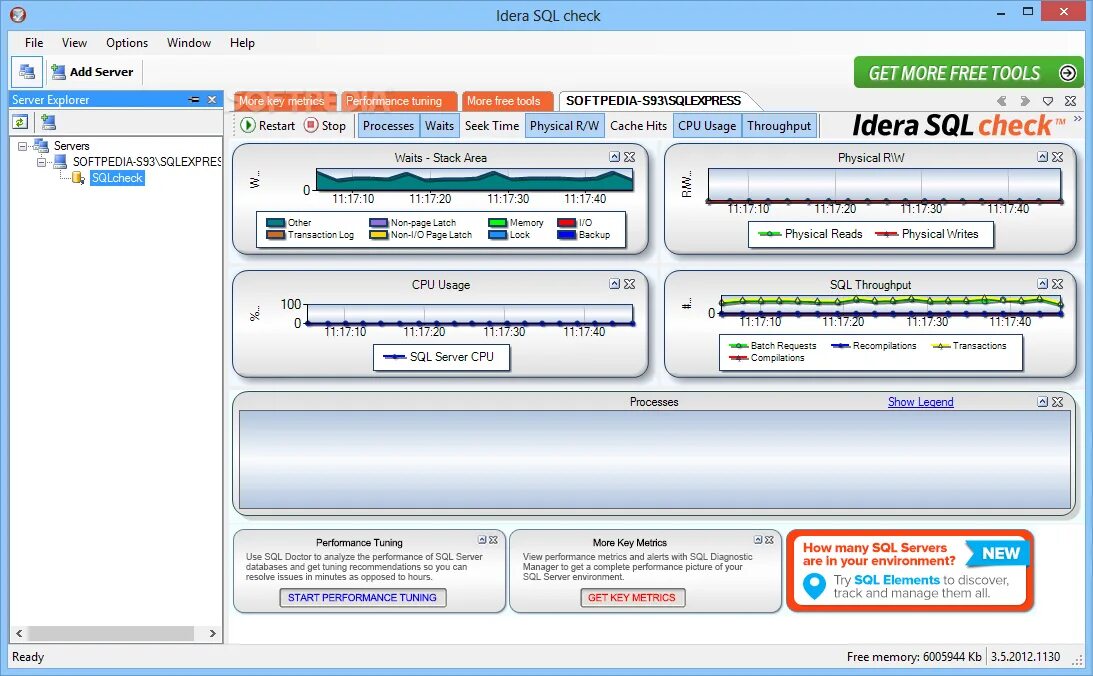
Task: Expand toolbar overflow chevron near logo
Action: [1078, 119]
